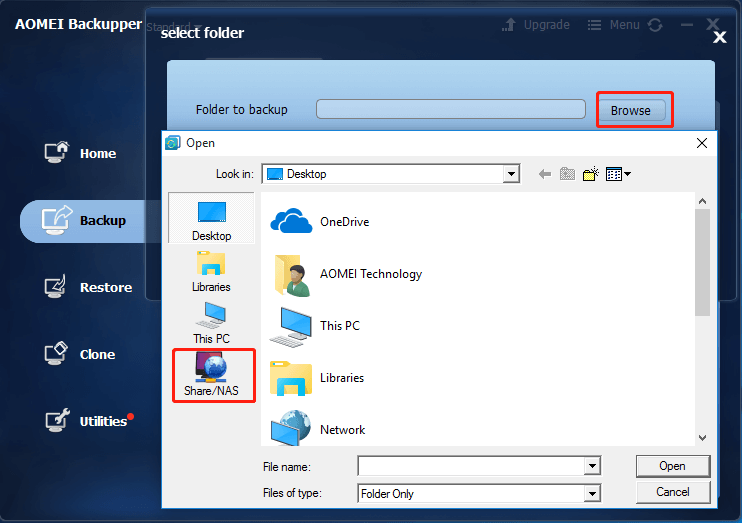Viewport: 742px width, 523px height.
Task: Create a new folder via toolbar icon
Action: (x=591, y=174)
